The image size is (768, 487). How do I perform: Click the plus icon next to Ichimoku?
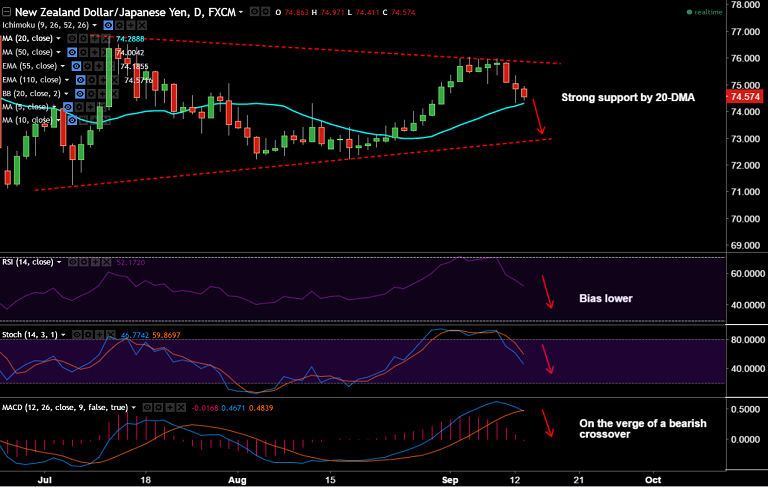tap(131, 25)
